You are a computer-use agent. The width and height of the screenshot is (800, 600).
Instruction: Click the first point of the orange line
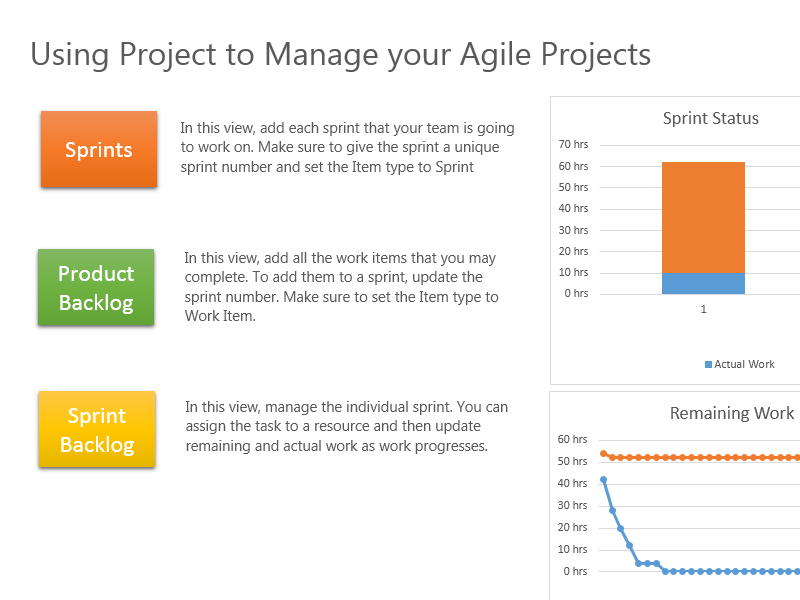tap(603, 453)
